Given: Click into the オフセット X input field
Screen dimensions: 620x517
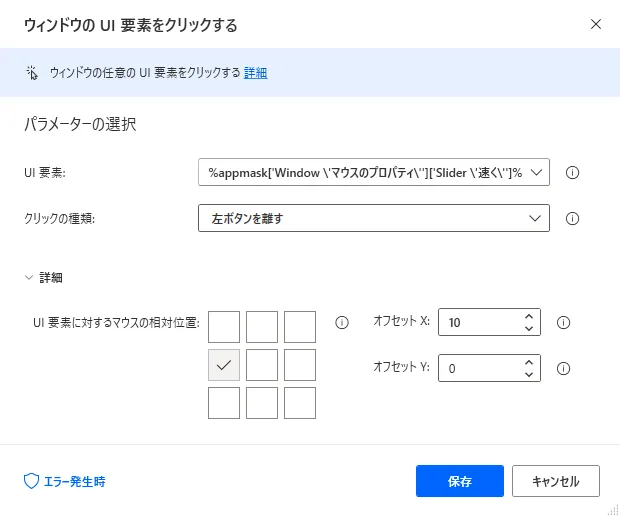Looking at the screenshot, I should 478,322.
